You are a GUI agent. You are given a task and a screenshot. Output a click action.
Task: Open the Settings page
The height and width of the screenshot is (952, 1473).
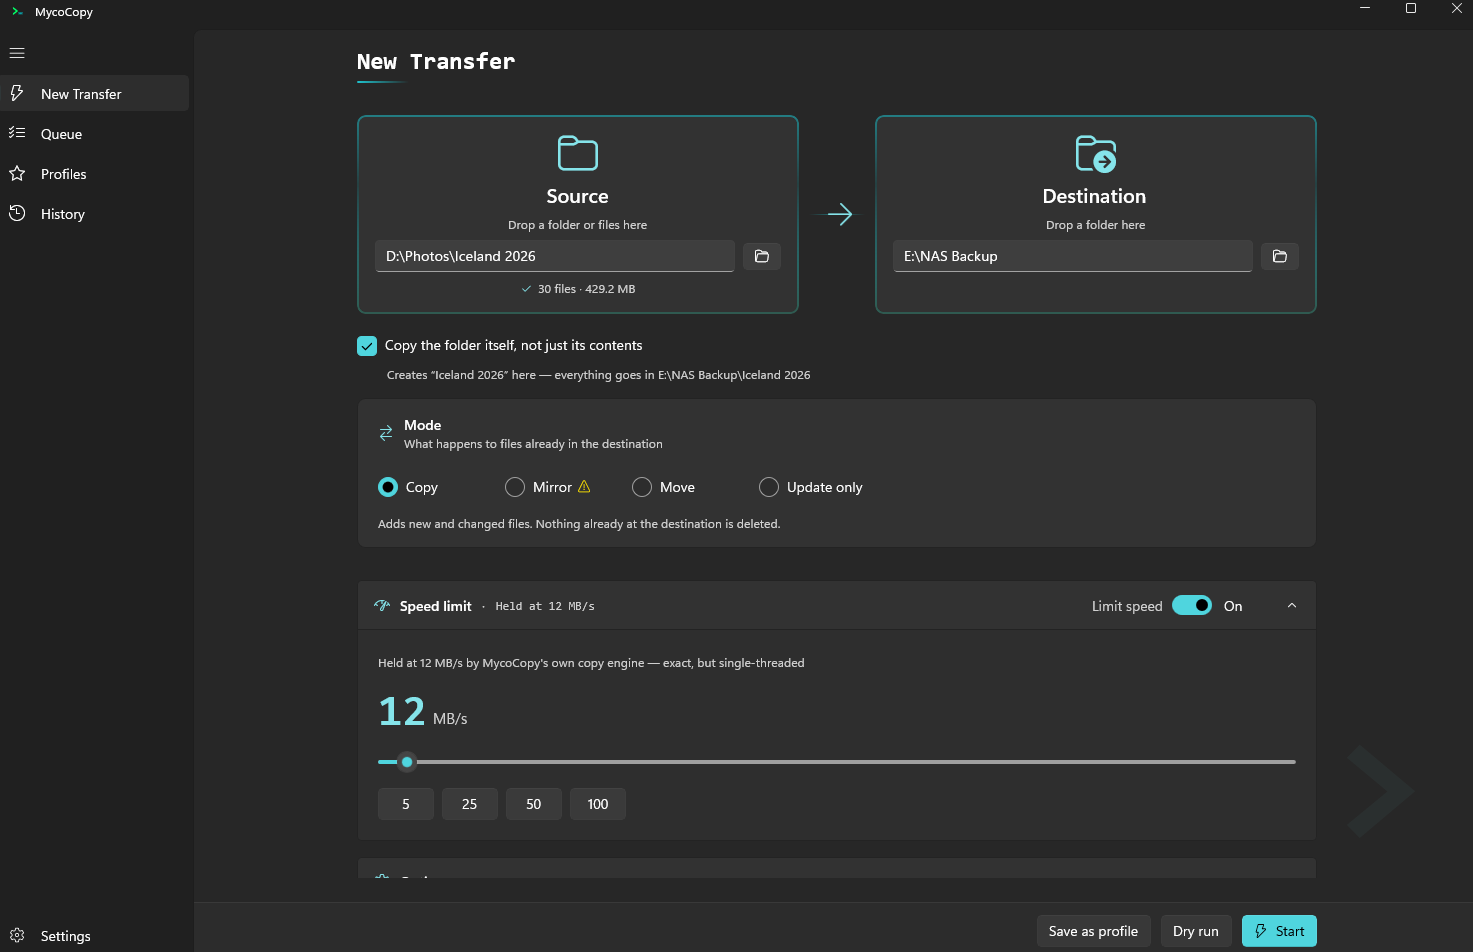point(94,935)
